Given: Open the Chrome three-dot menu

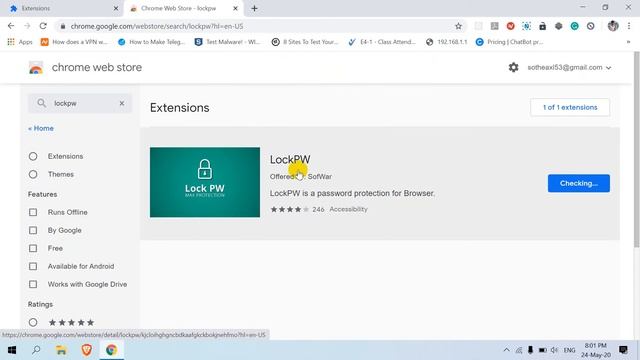Looking at the screenshot, I should tap(629, 26).
